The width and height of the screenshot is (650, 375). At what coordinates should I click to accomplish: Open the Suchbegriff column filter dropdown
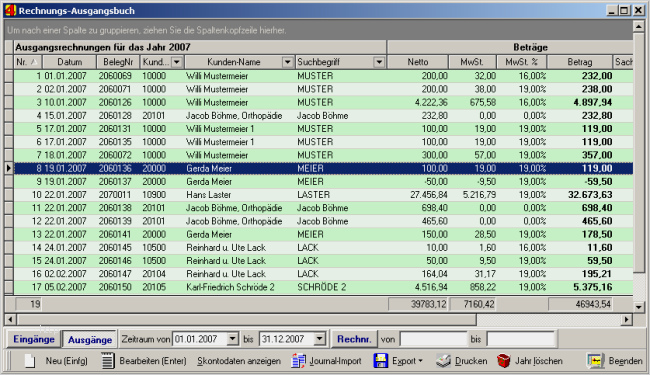[379, 62]
